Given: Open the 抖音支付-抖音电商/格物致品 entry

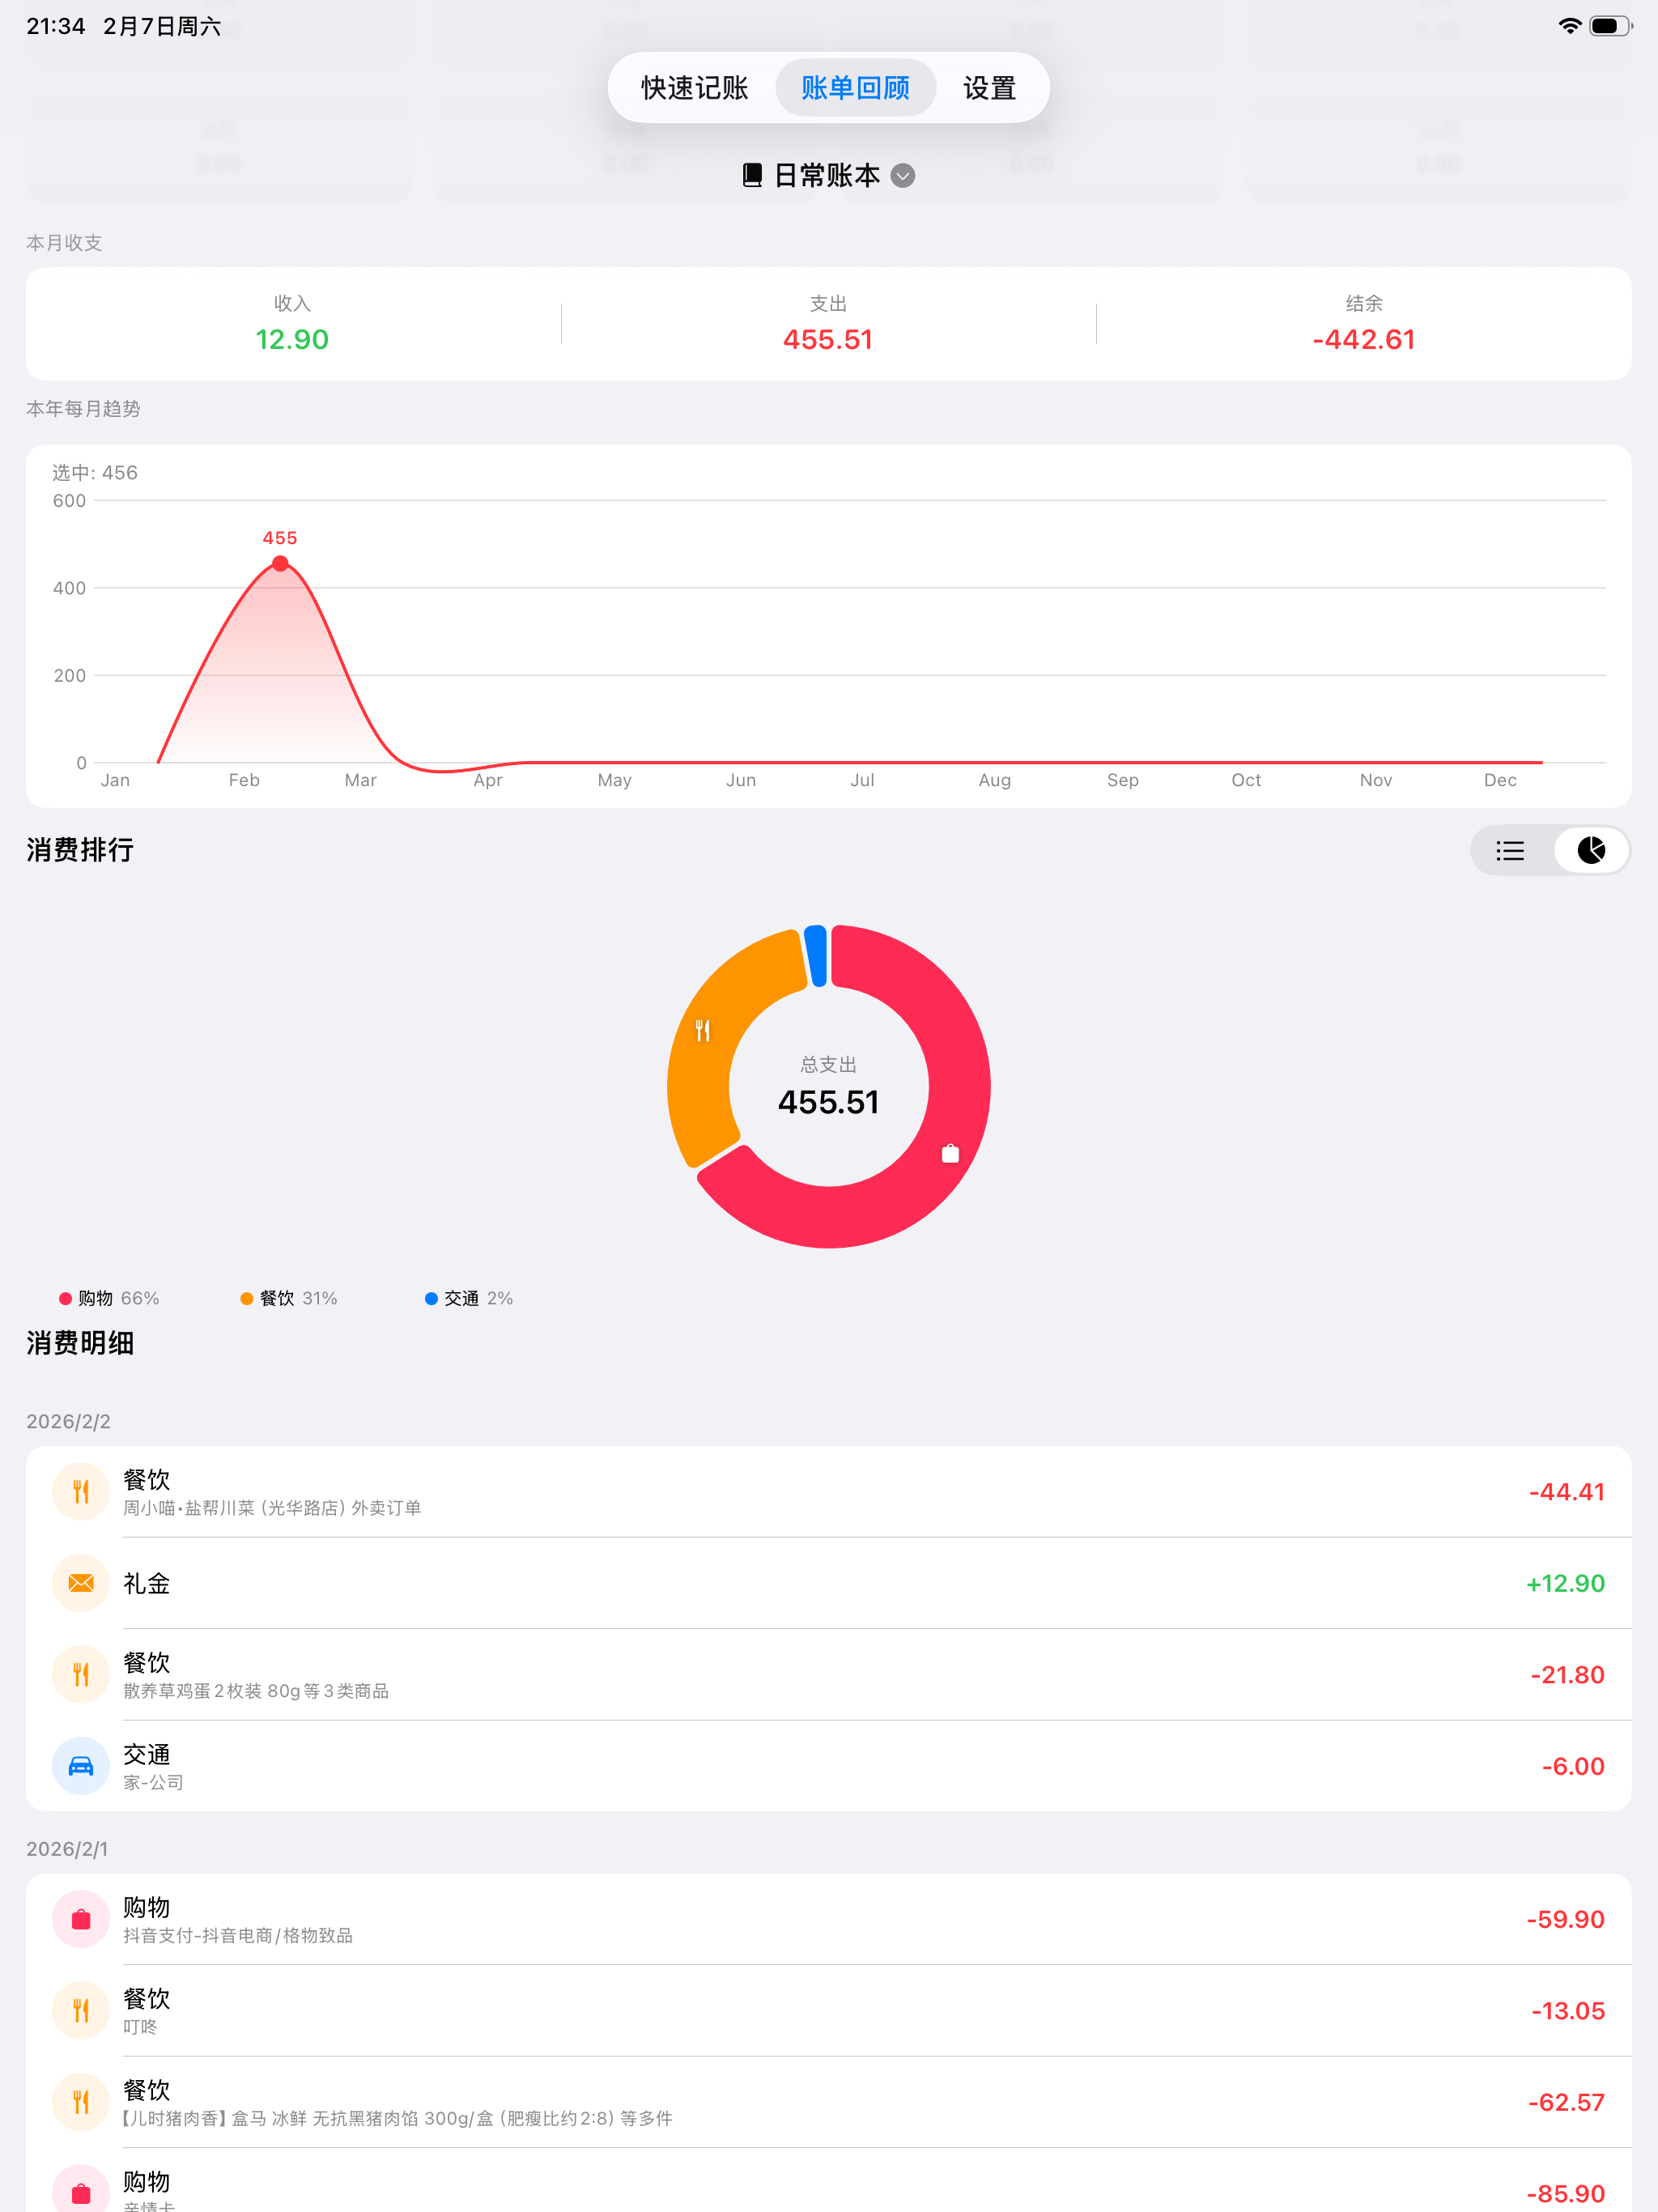Looking at the screenshot, I should coord(828,1919).
